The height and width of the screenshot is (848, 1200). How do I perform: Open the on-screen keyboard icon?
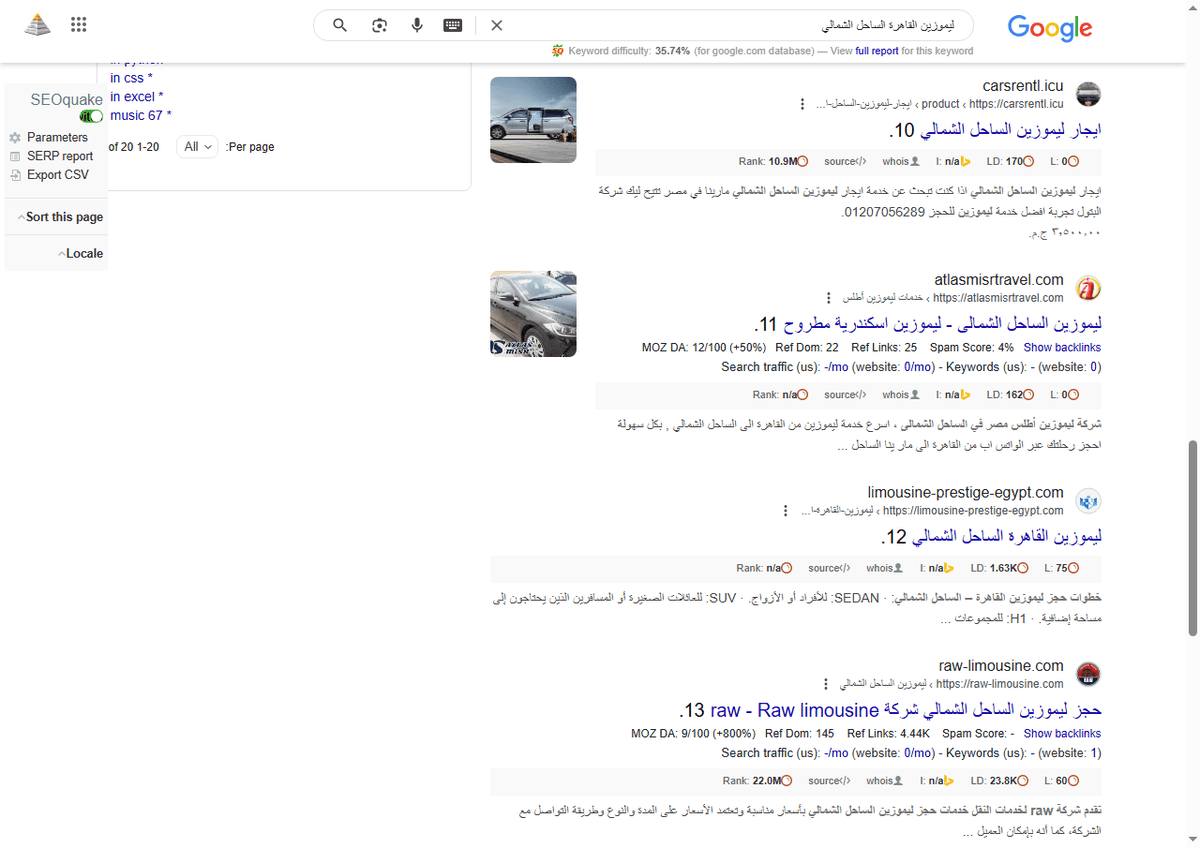[x=453, y=25]
